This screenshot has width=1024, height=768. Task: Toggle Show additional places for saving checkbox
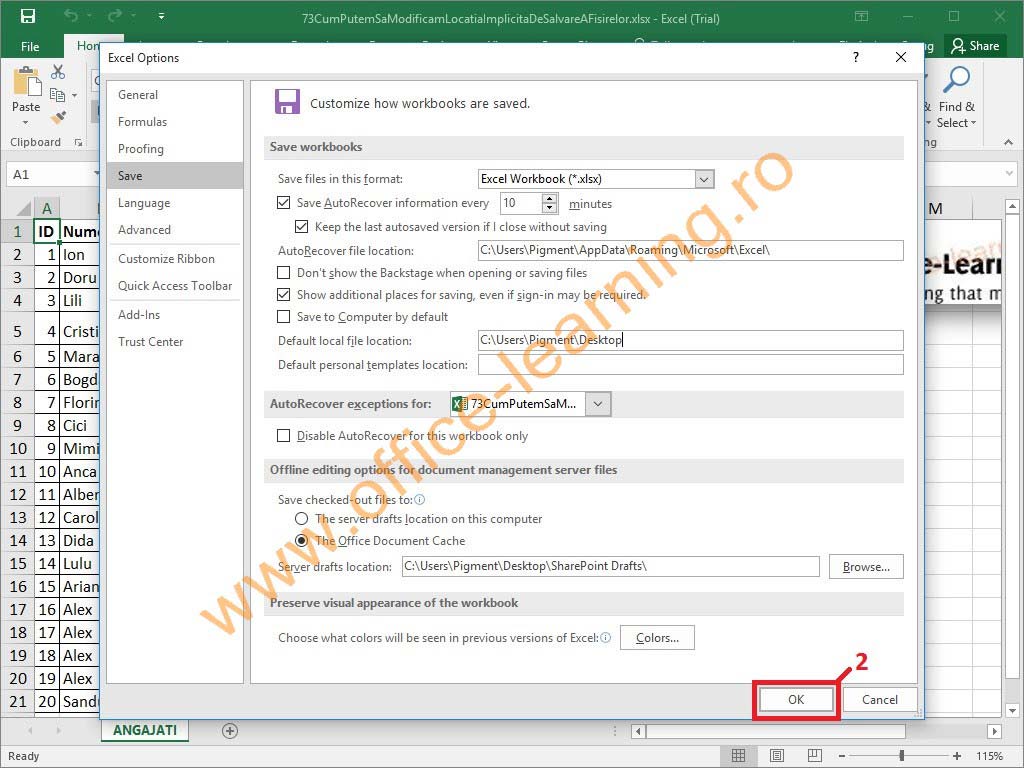click(x=283, y=295)
